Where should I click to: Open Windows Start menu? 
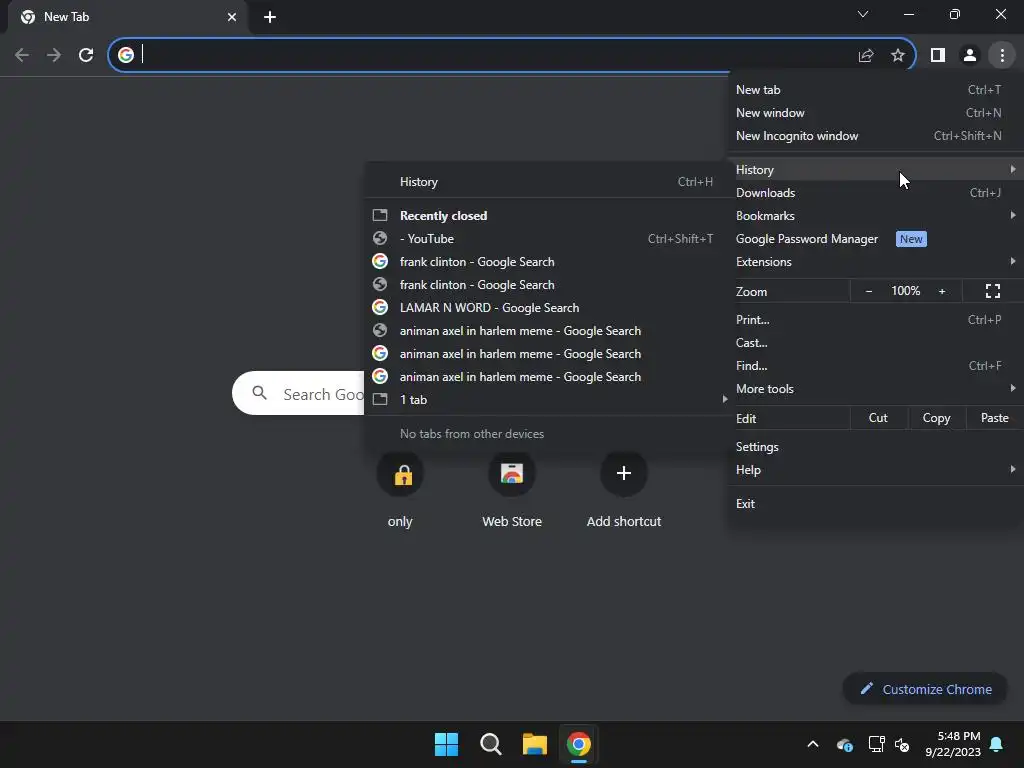(447, 744)
